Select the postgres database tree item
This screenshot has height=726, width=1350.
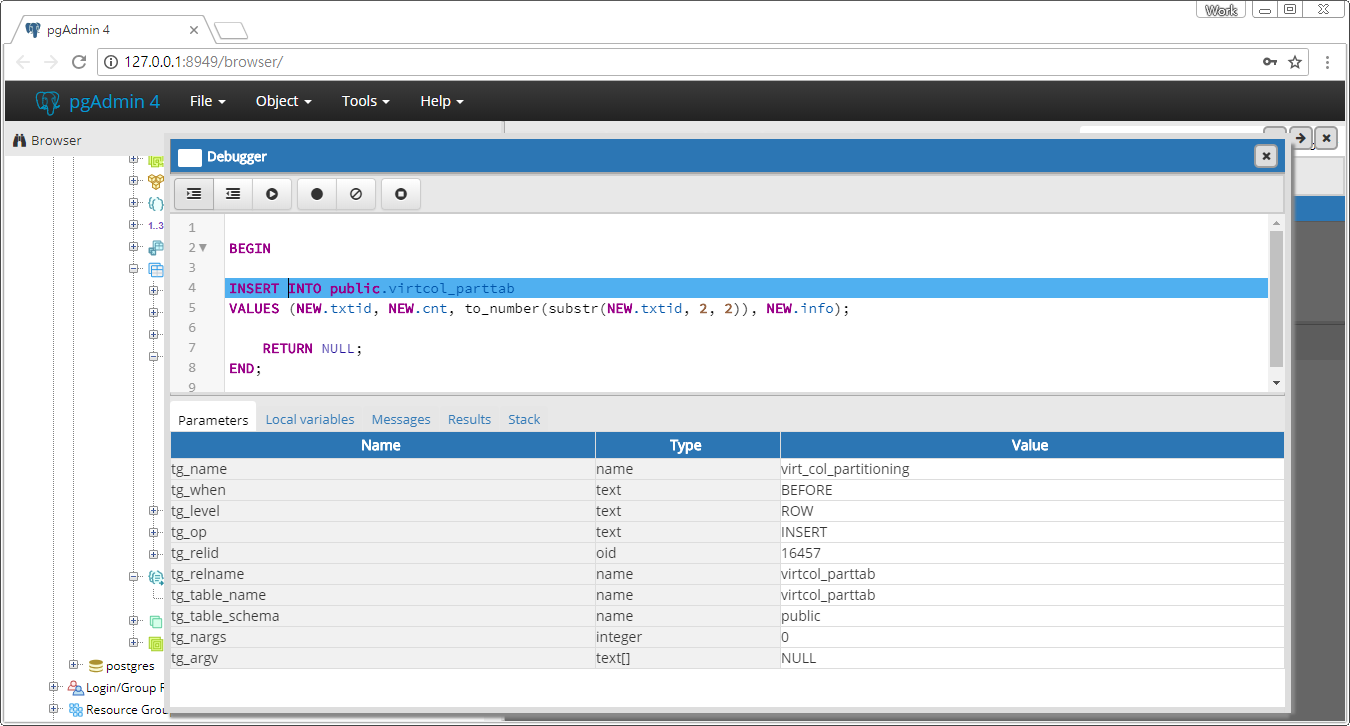point(121,665)
